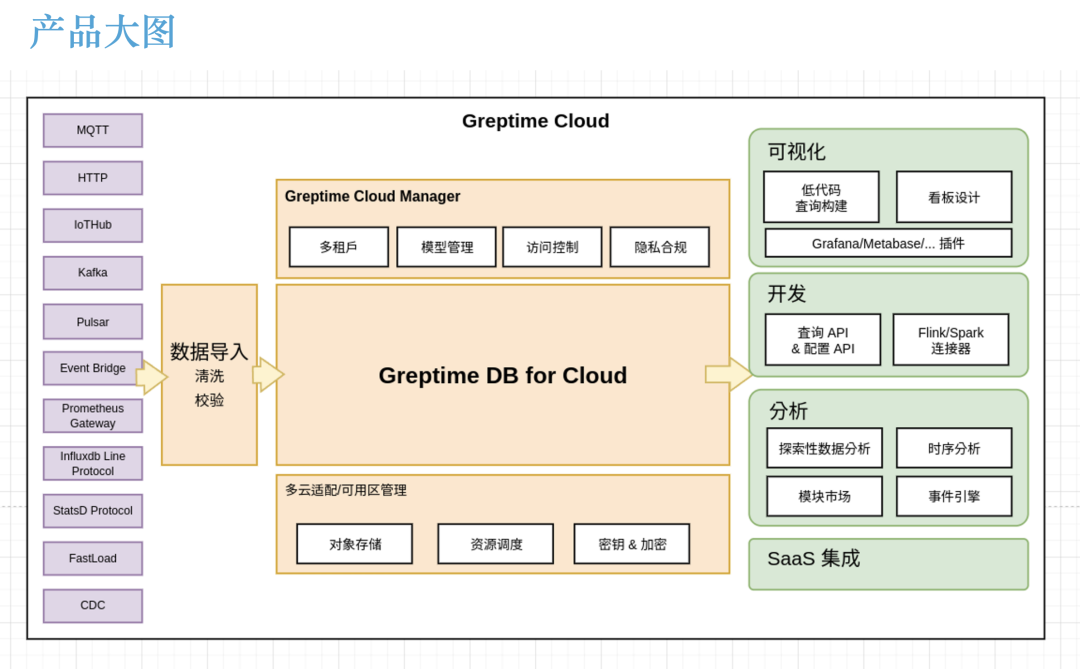The width and height of the screenshot is (1080, 669).
Task: Click the CDC data source block
Action: pyautogui.click(x=92, y=605)
